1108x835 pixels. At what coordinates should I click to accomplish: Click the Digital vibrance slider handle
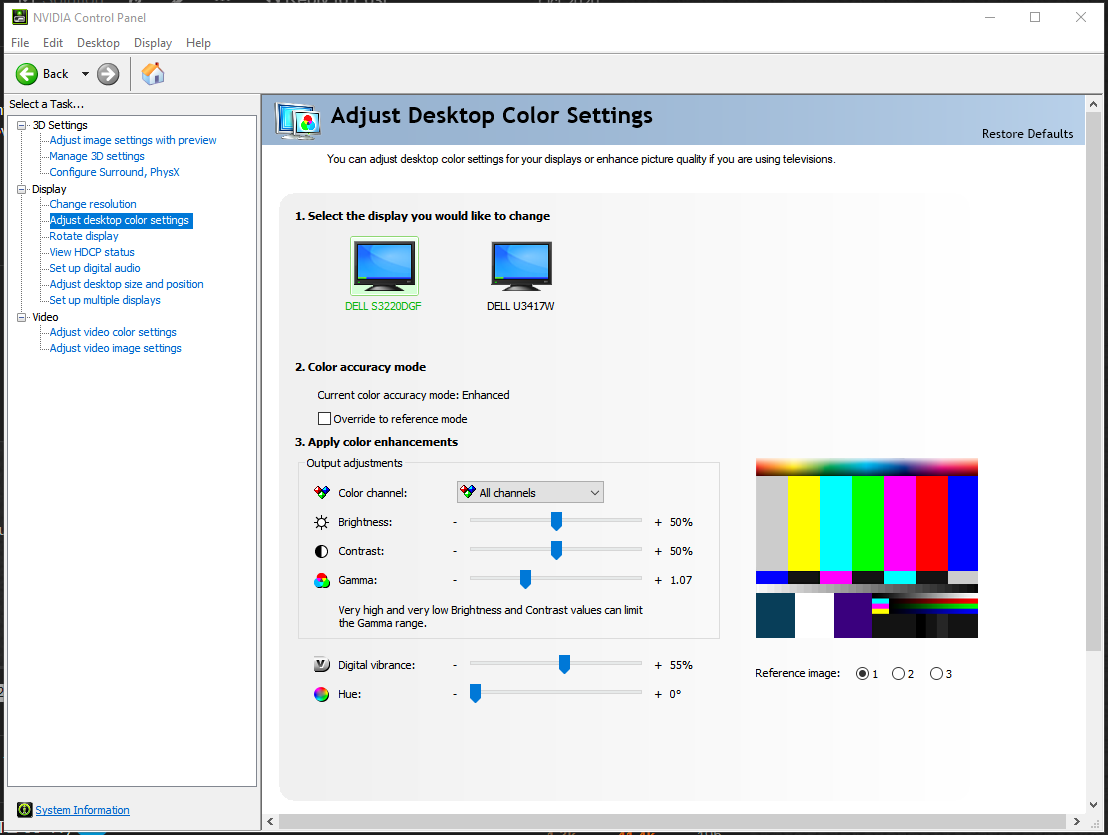click(564, 664)
